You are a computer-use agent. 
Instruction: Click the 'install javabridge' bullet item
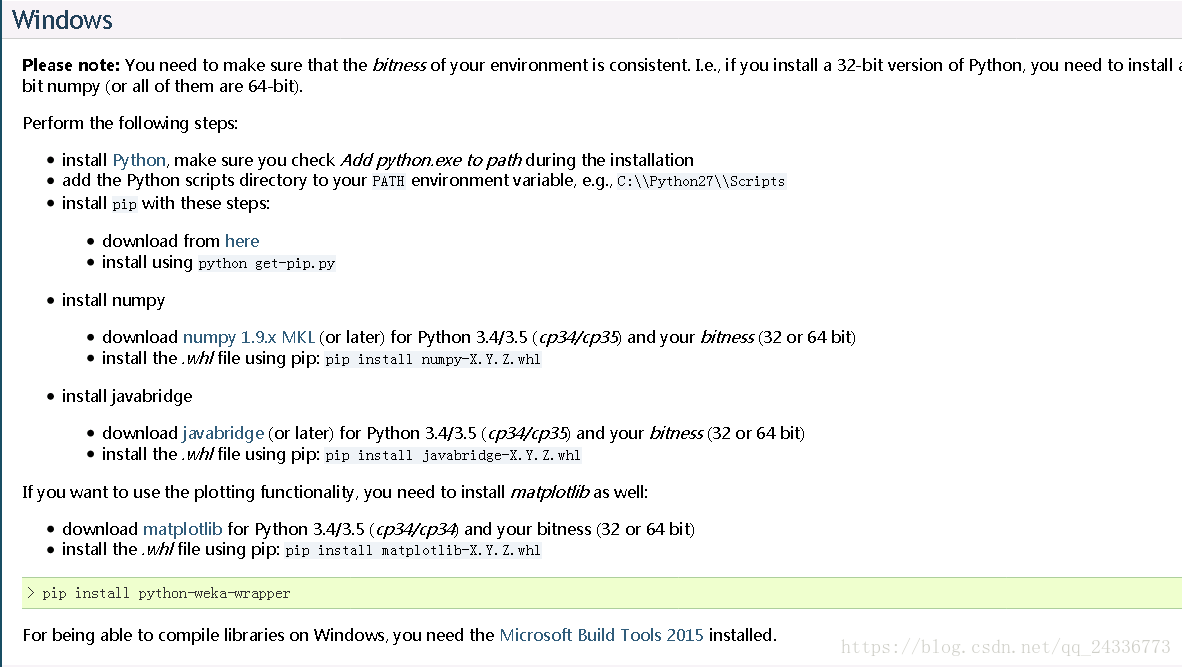coord(127,396)
